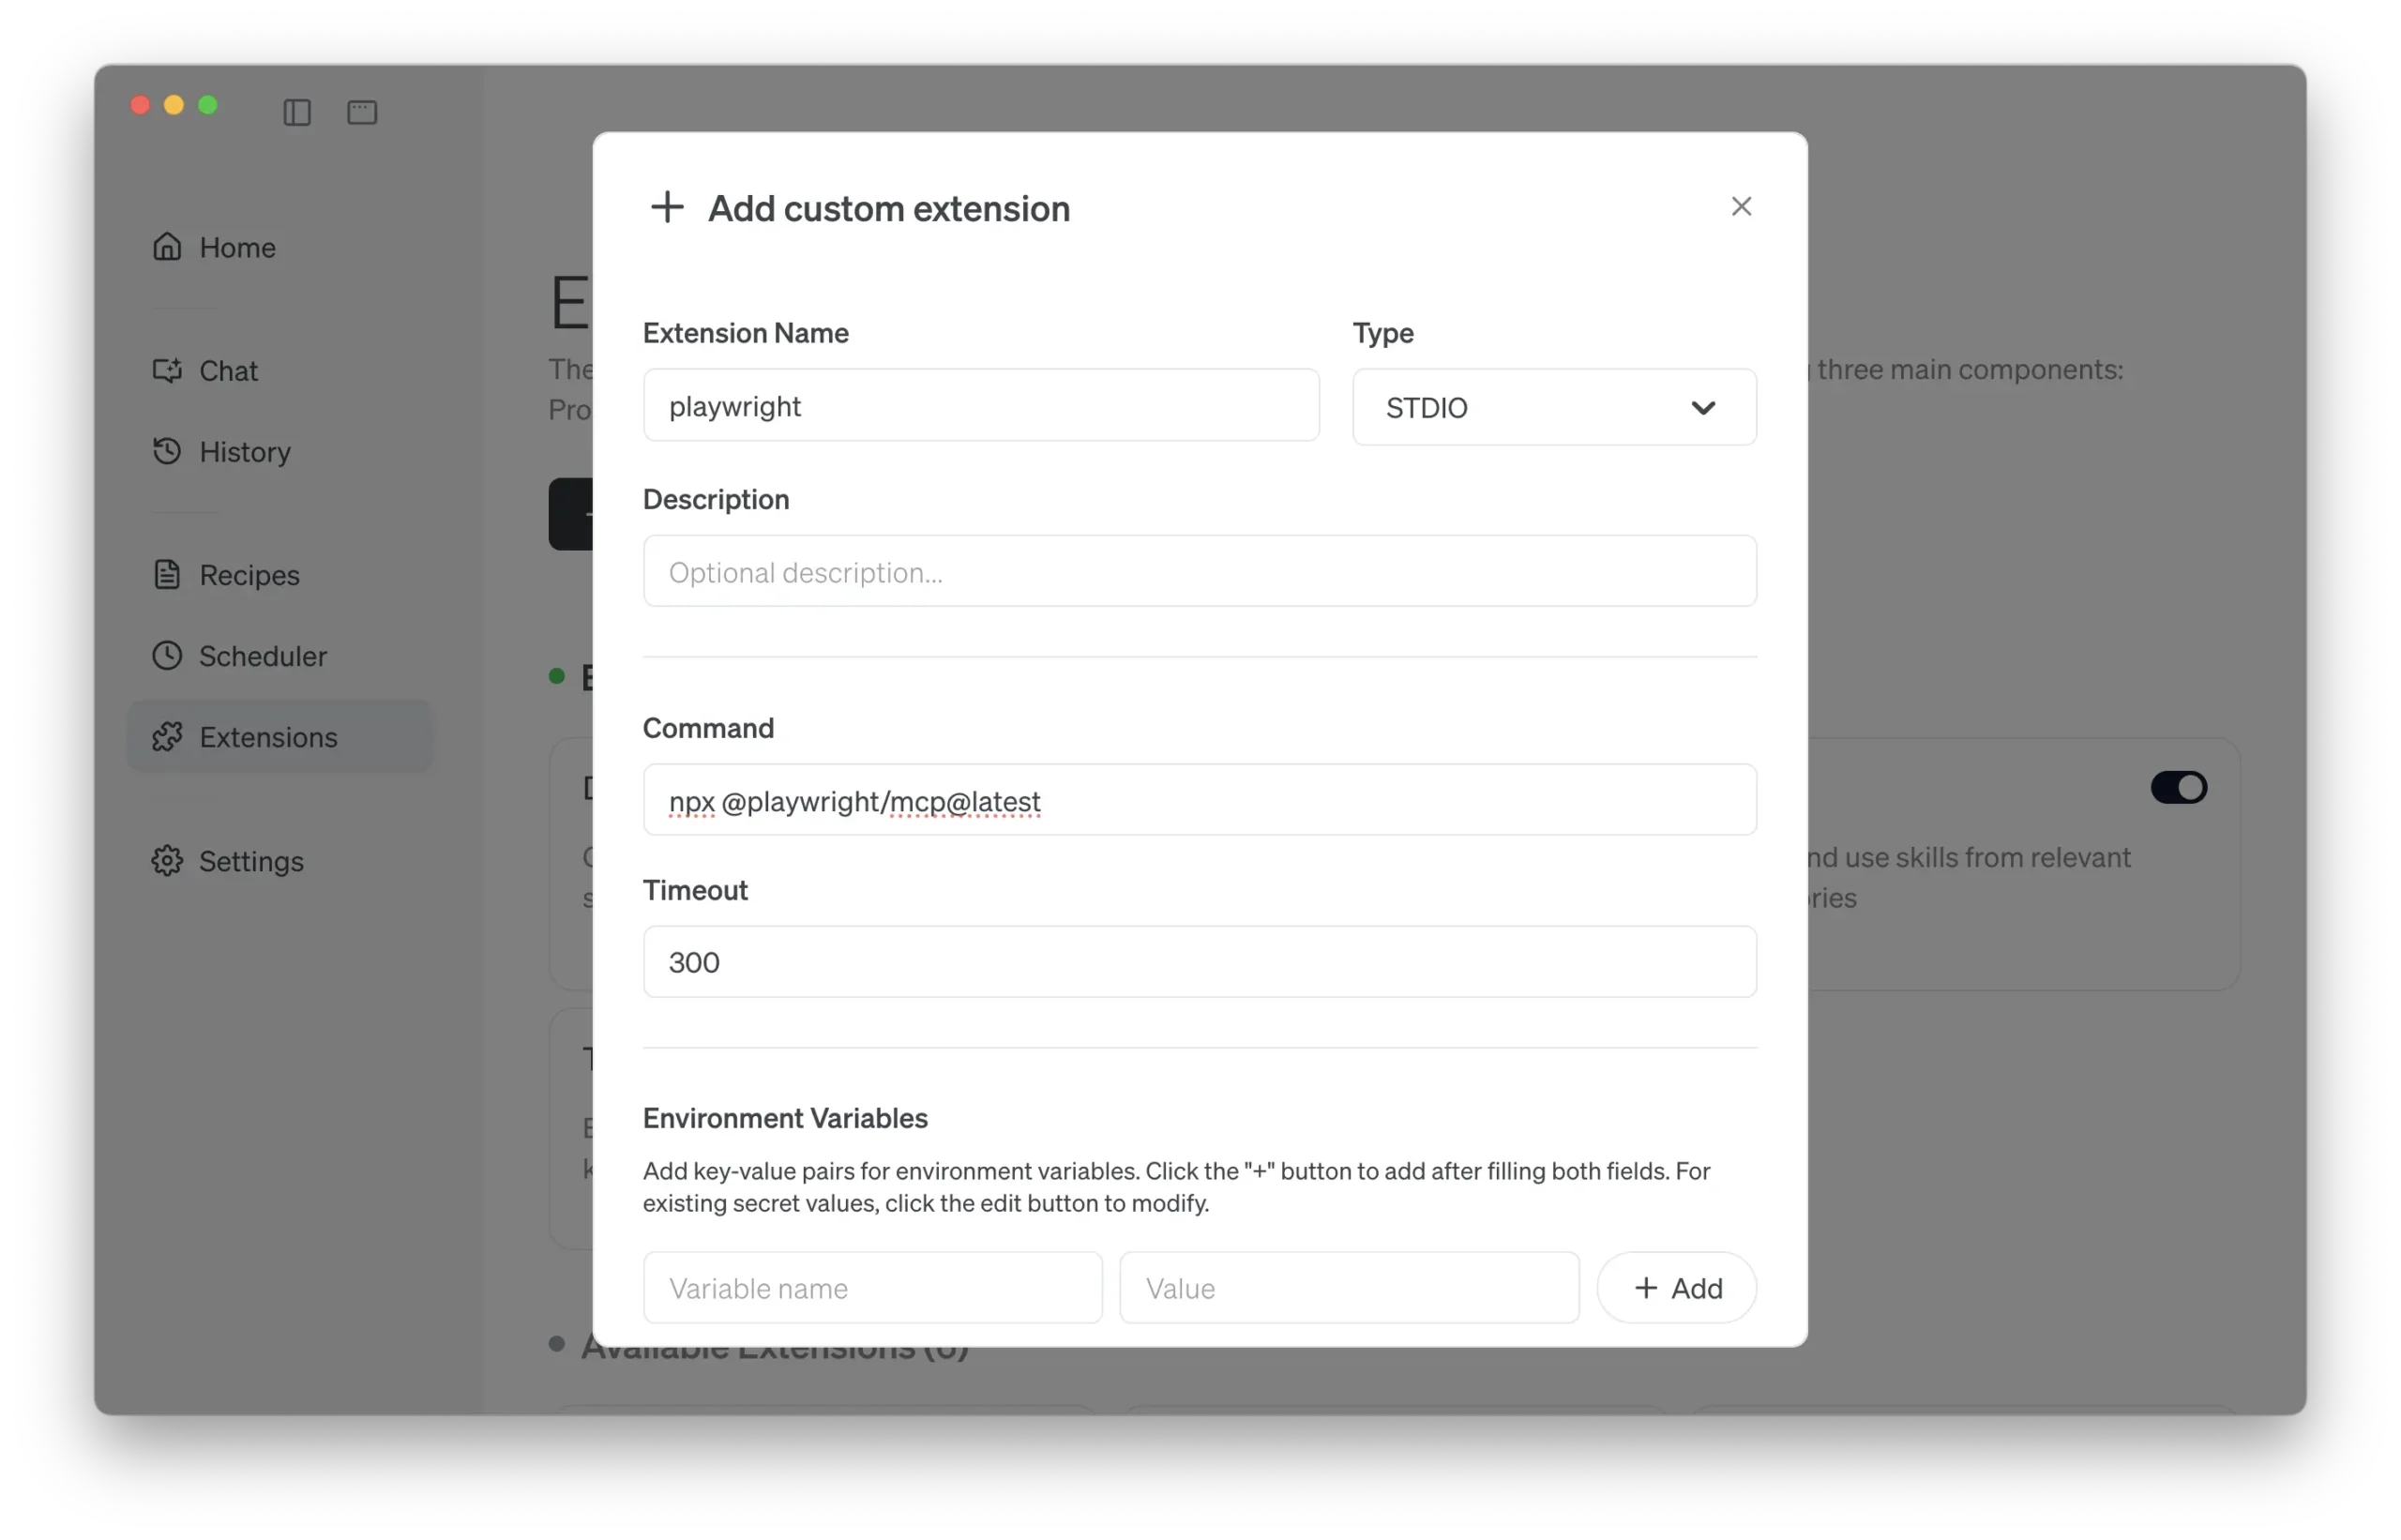2401x1540 pixels.
Task: View the History panel
Action: pos(244,452)
